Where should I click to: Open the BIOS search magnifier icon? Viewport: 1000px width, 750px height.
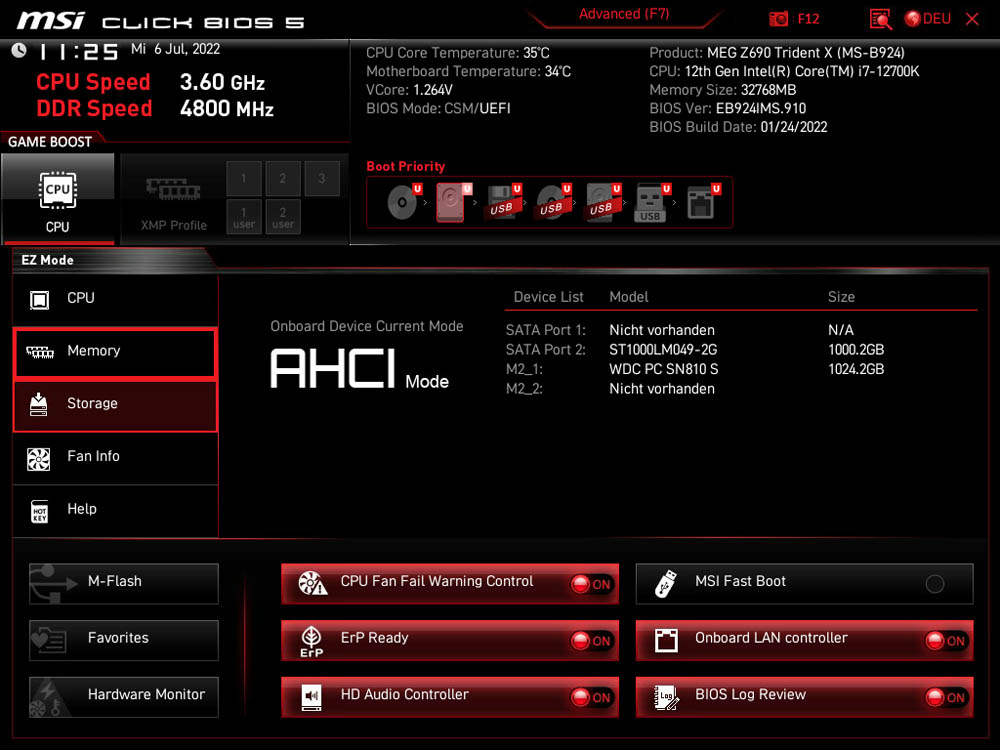(880, 19)
